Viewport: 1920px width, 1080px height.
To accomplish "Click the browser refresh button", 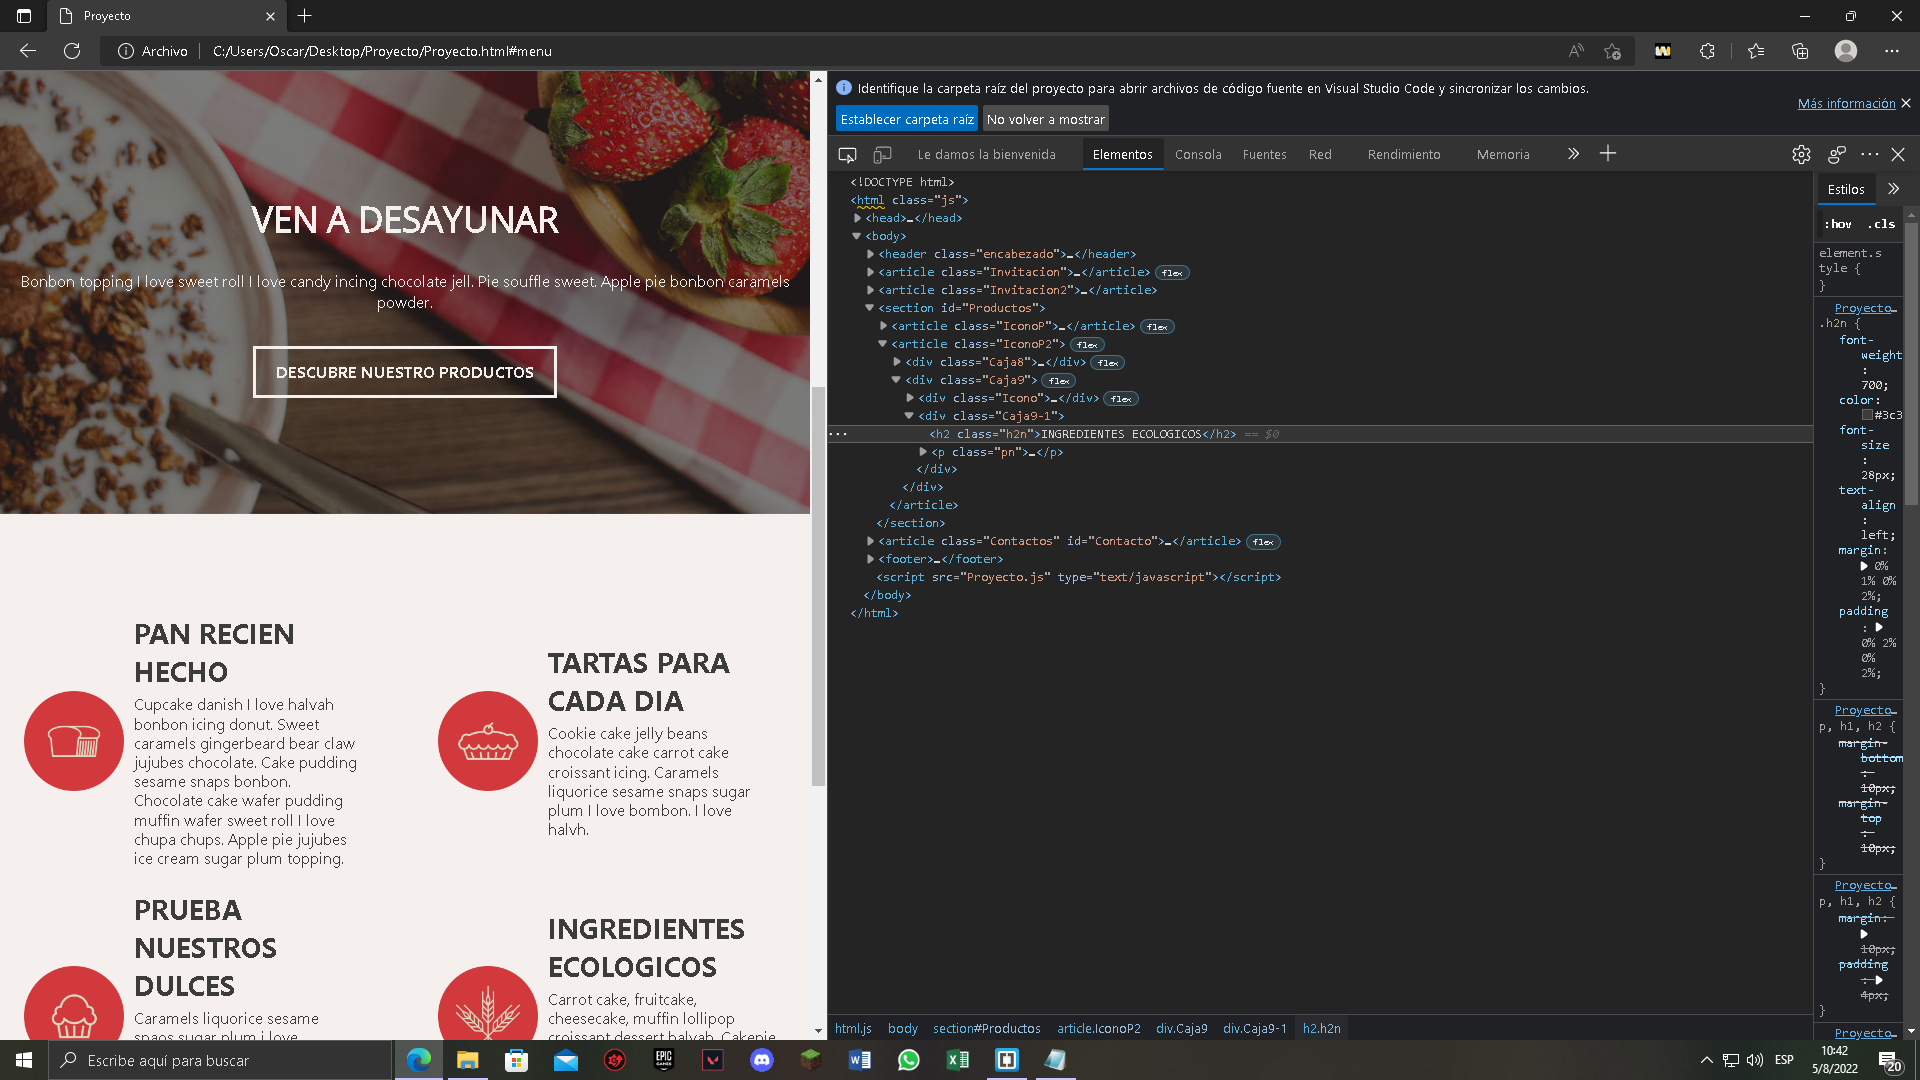I will click(72, 51).
